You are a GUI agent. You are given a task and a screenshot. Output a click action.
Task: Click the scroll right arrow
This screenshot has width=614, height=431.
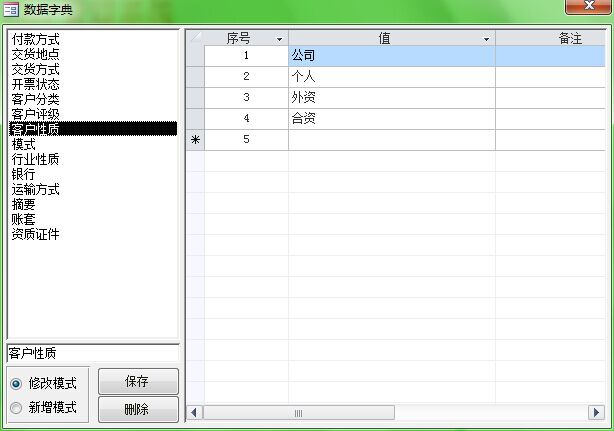pyautogui.click(x=596, y=413)
